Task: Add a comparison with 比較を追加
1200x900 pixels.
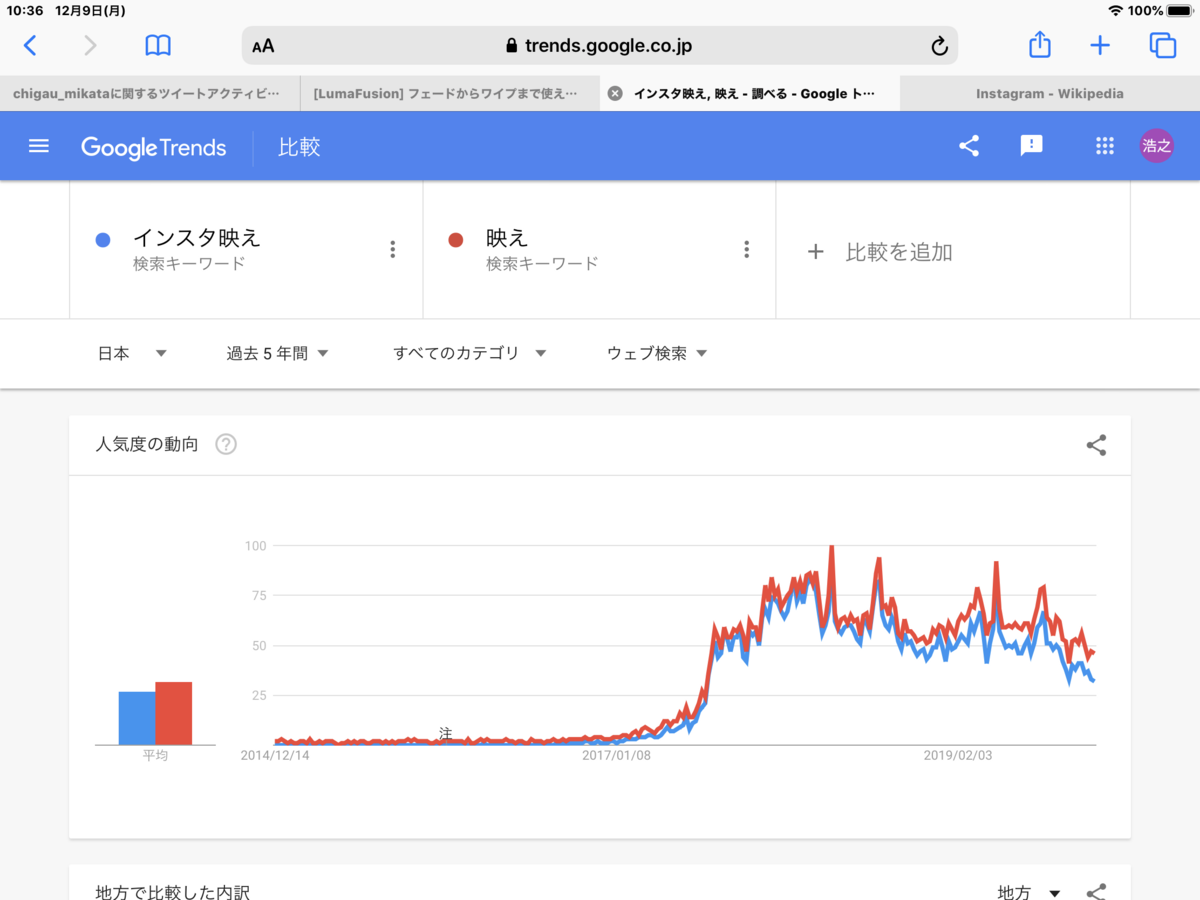Action: (x=880, y=252)
